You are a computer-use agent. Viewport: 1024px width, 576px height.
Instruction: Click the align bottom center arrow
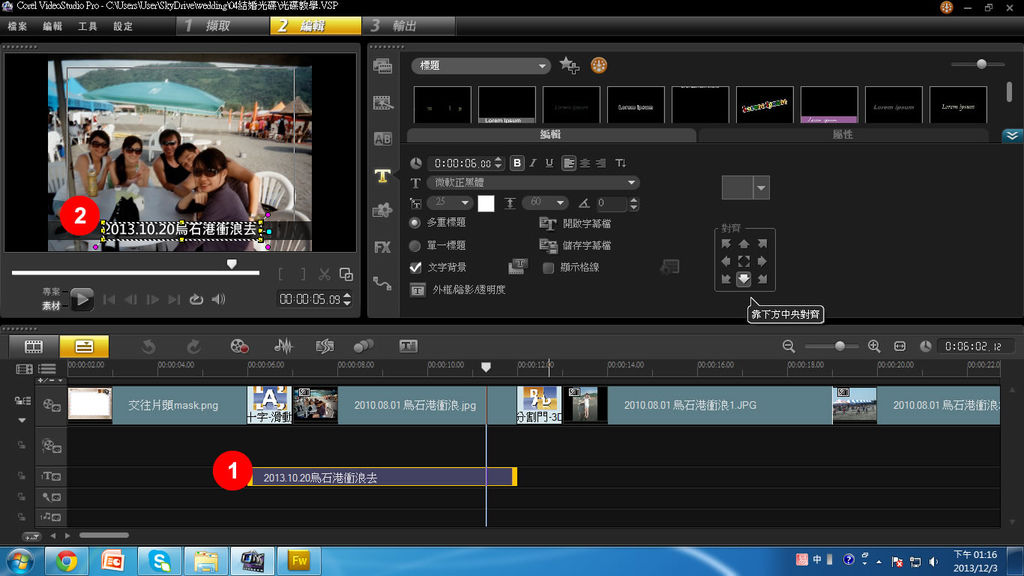click(x=743, y=279)
